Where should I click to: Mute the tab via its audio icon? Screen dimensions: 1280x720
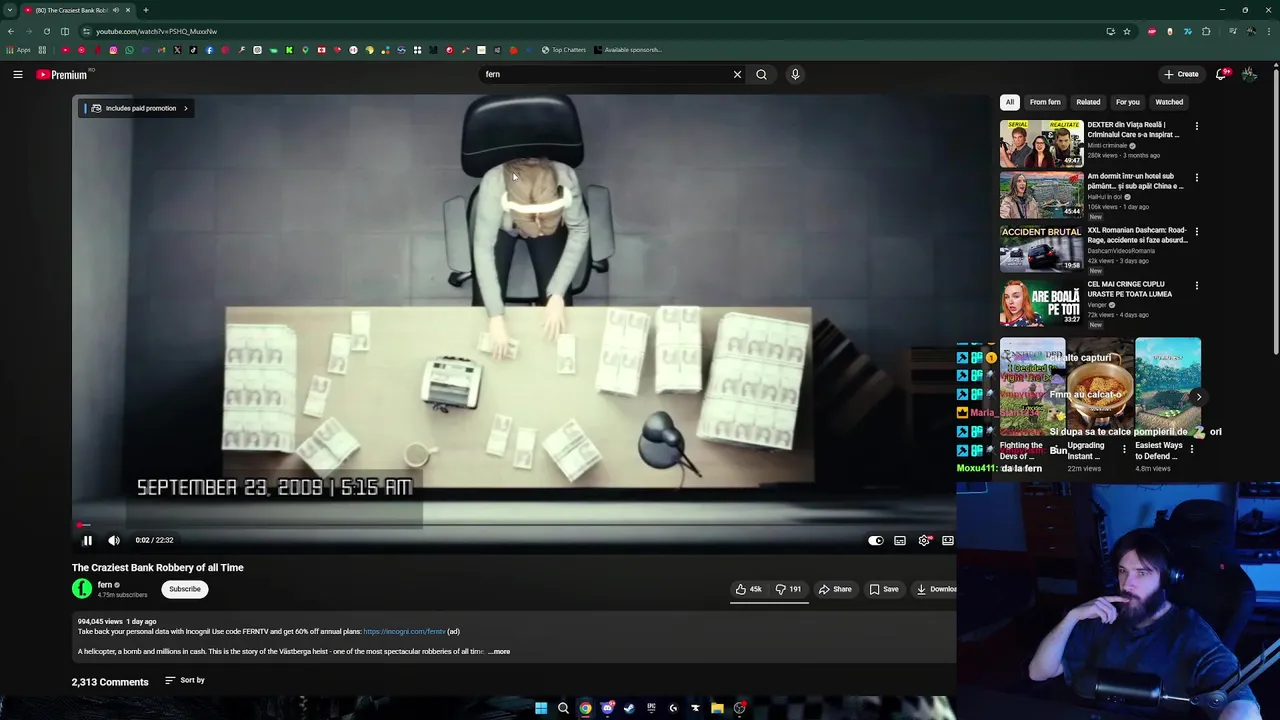point(116,10)
